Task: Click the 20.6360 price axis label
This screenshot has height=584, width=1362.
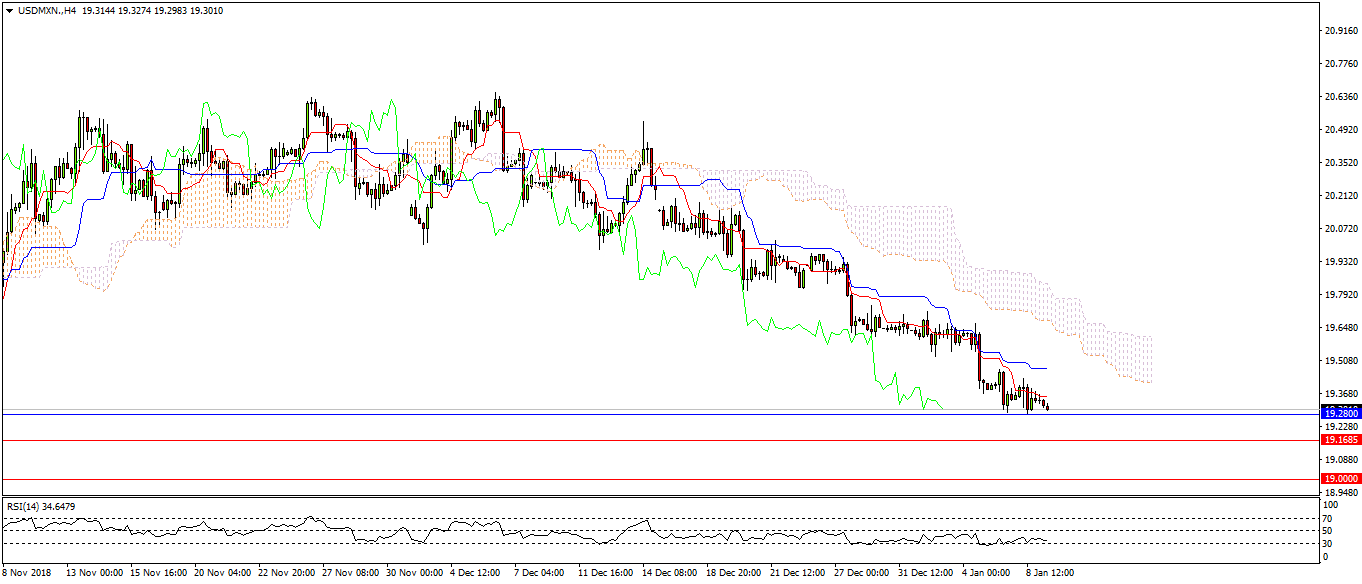Action: [1339, 97]
